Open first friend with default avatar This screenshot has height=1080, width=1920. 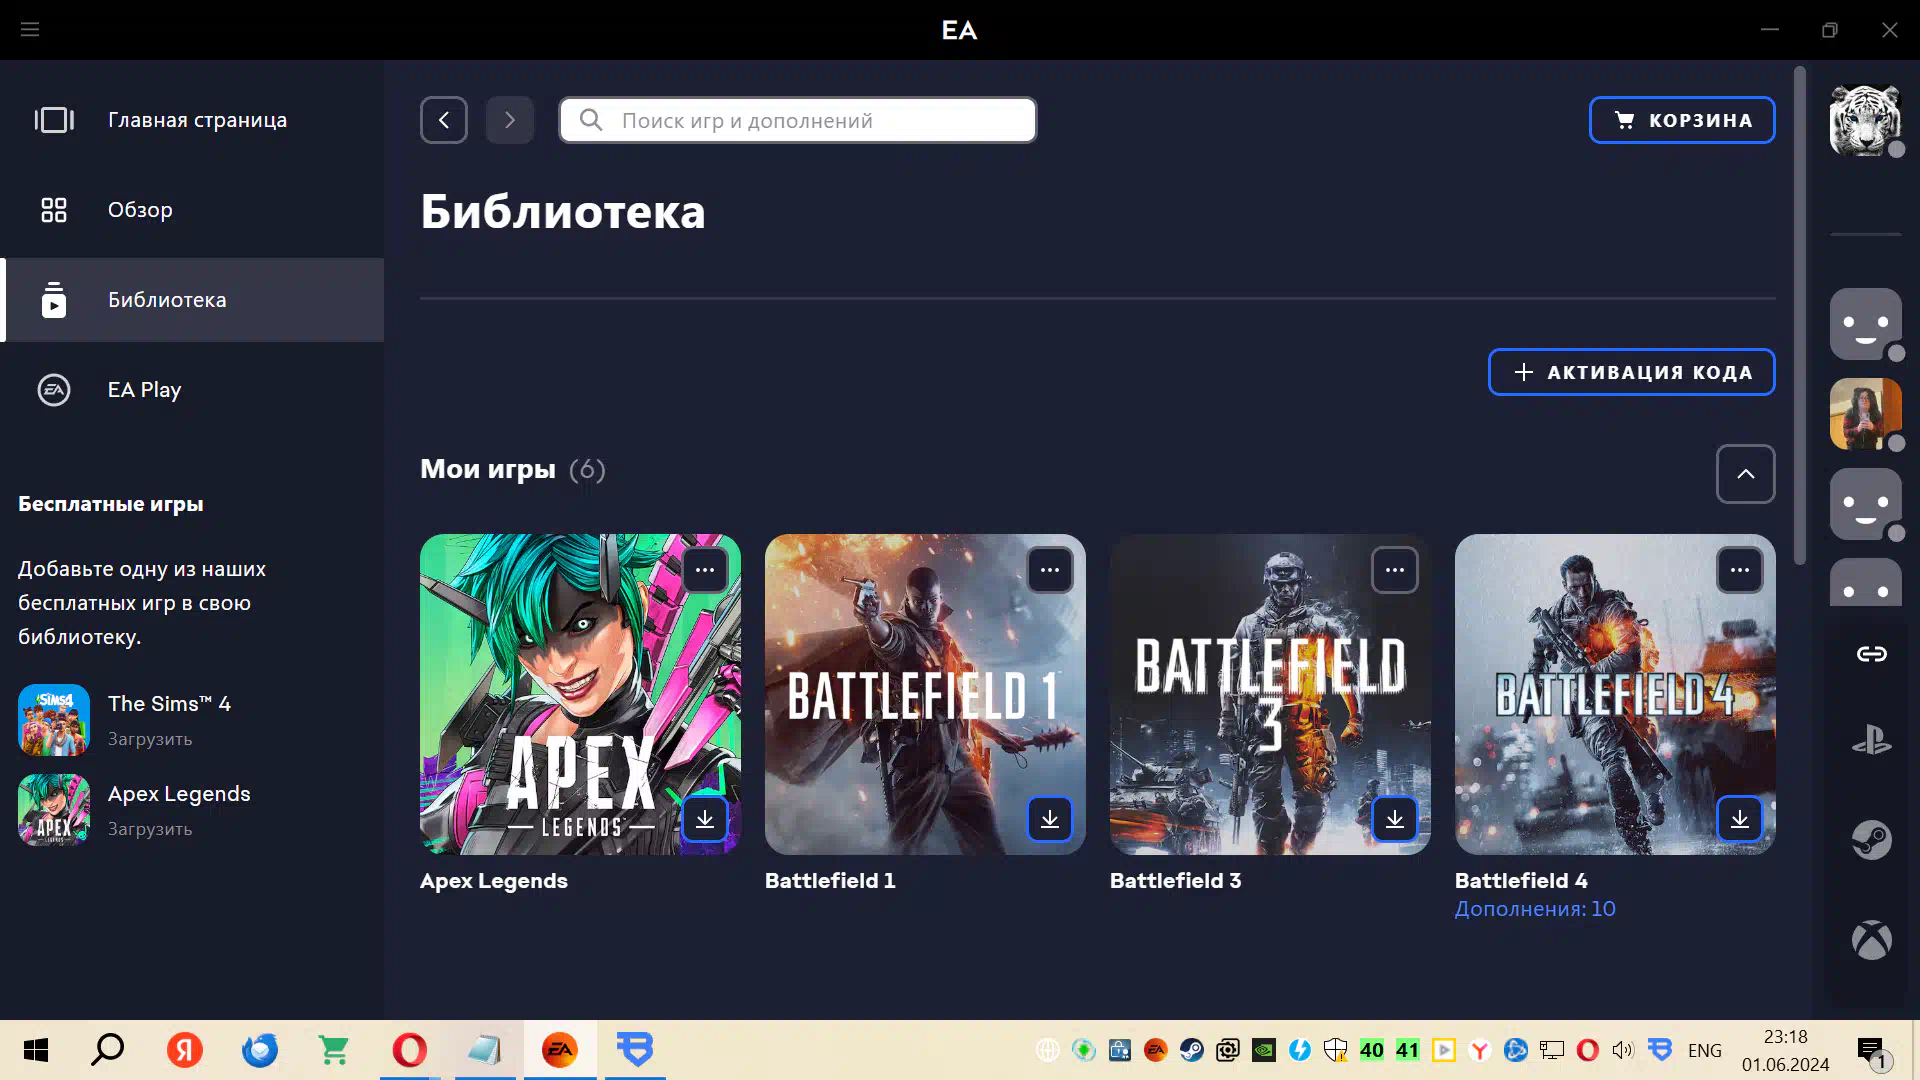(x=1866, y=324)
